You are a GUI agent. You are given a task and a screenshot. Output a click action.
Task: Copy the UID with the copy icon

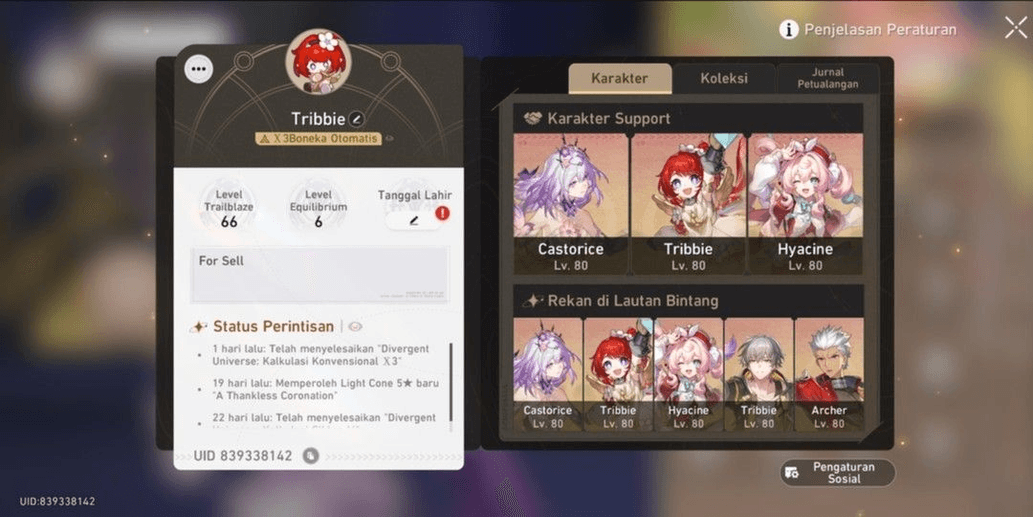coord(310,456)
